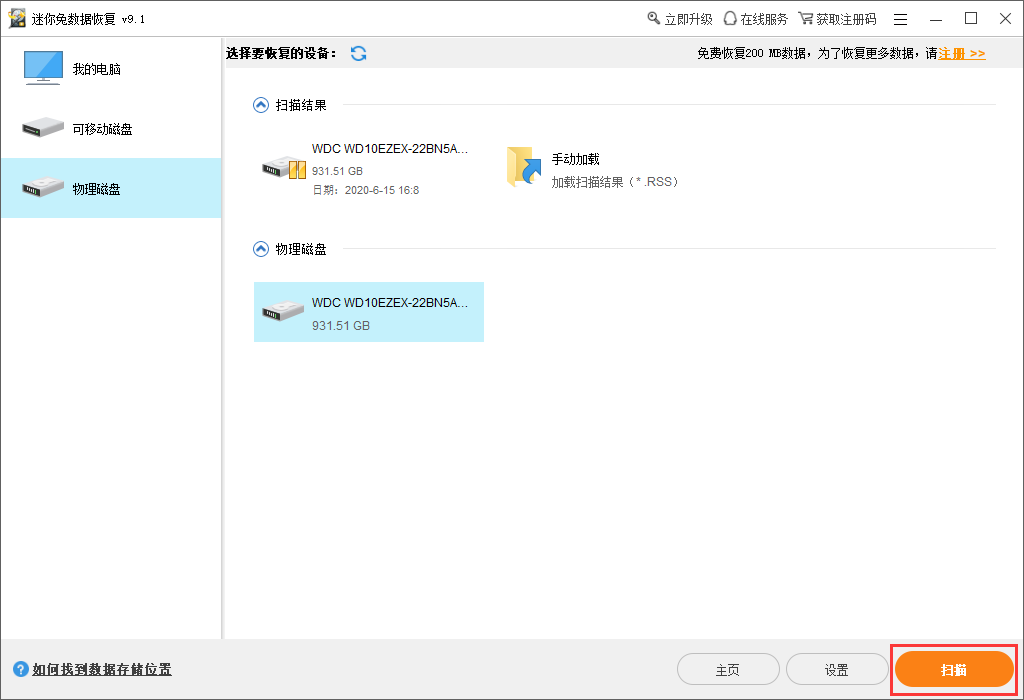Click the disk icon in the selected physical disk tile
Screen dimensions: 1024x700
283,310
